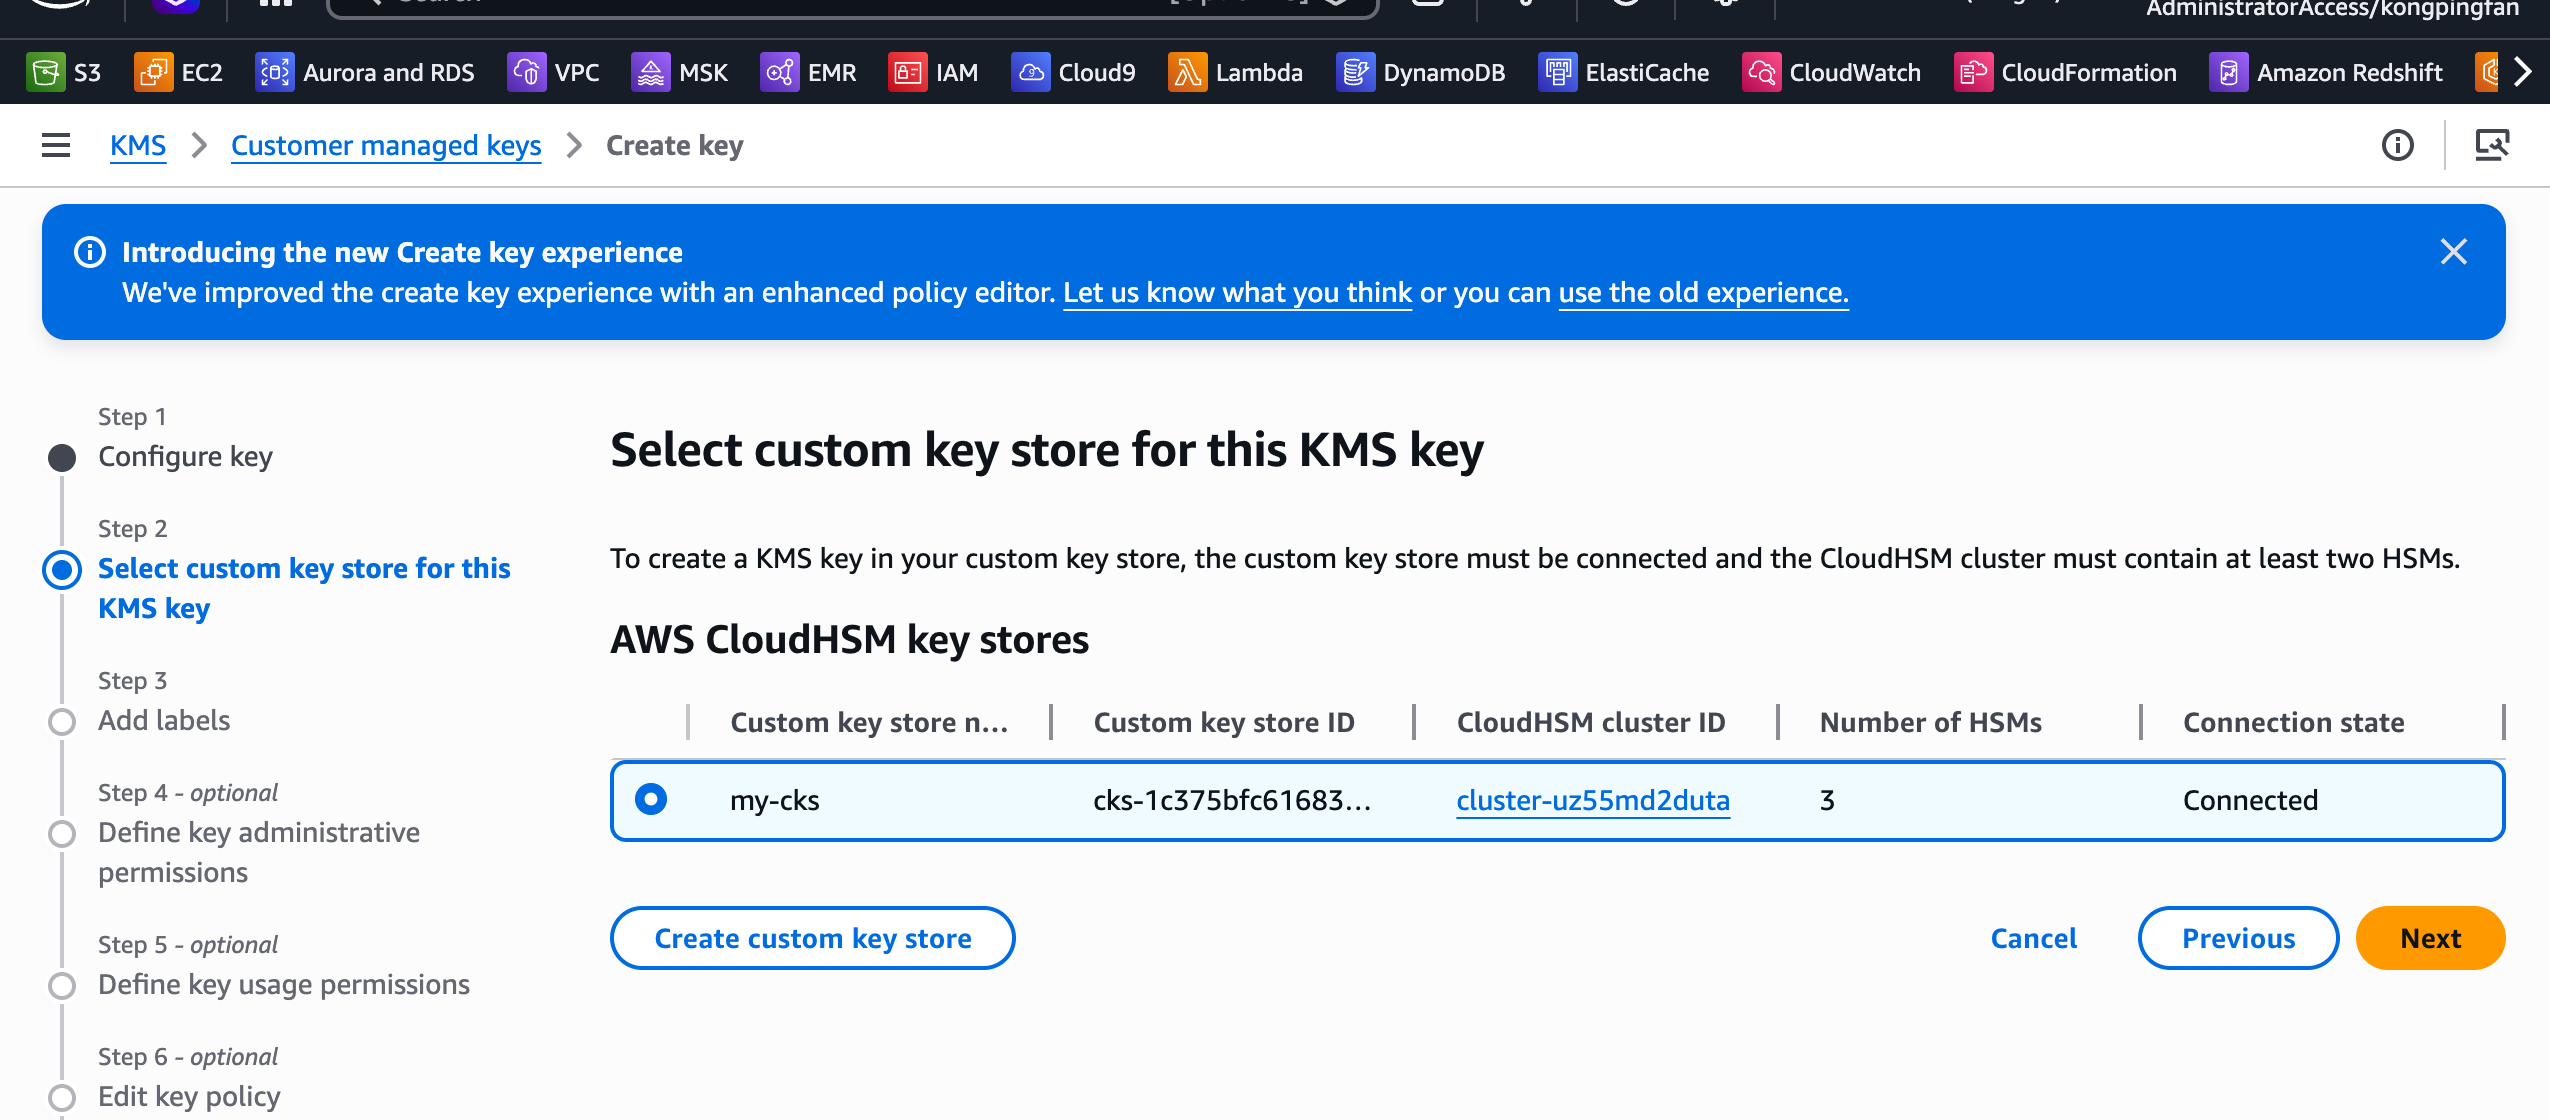Image resolution: width=2550 pixels, height=1120 pixels.
Task: Open the cluster-uz55md2duta cluster link
Action: (x=1592, y=801)
